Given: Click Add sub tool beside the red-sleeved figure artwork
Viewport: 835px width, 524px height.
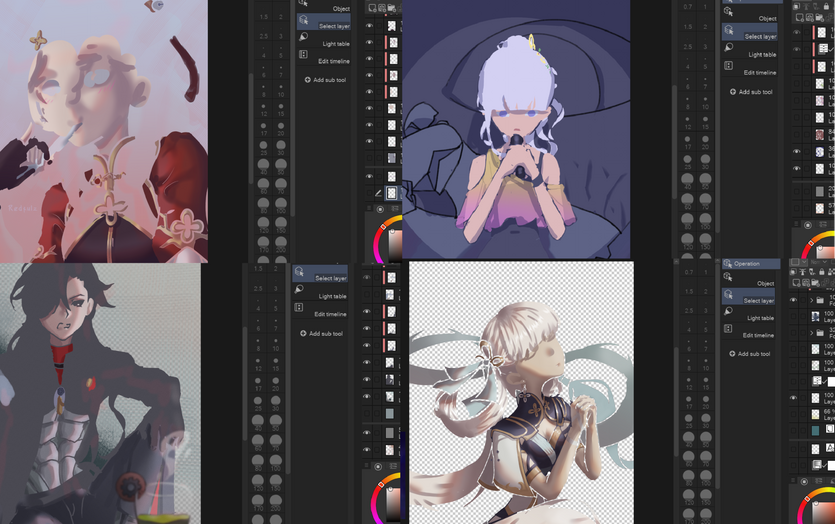Looking at the screenshot, I should 329,80.
